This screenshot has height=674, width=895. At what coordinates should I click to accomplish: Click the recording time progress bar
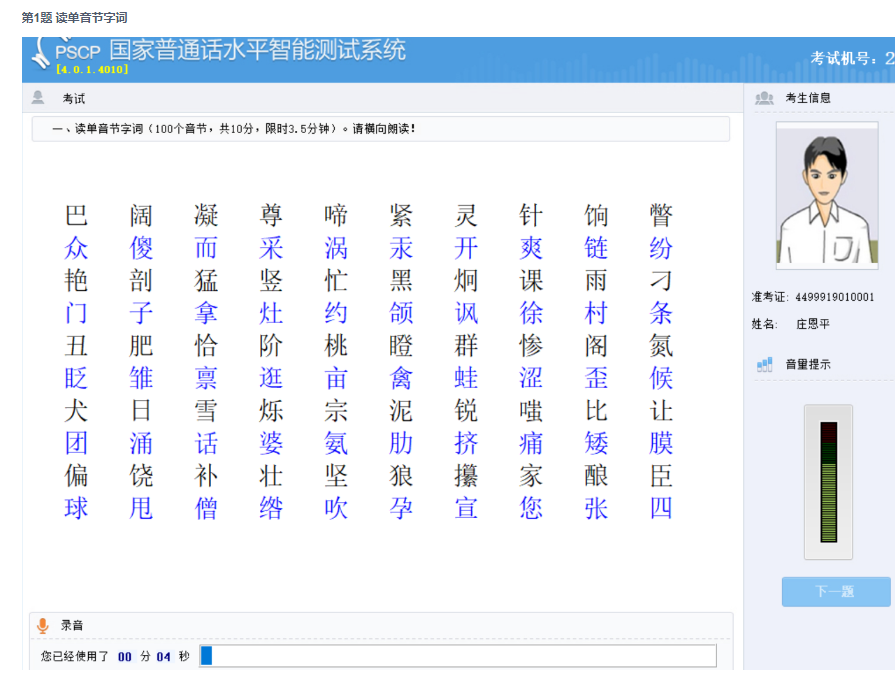[458, 656]
